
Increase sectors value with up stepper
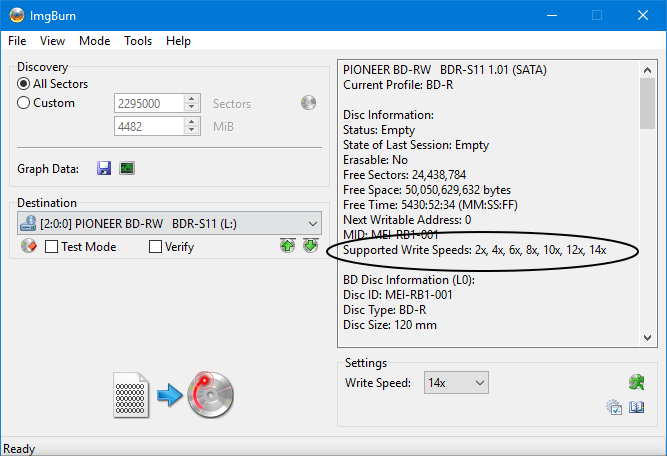191,99
